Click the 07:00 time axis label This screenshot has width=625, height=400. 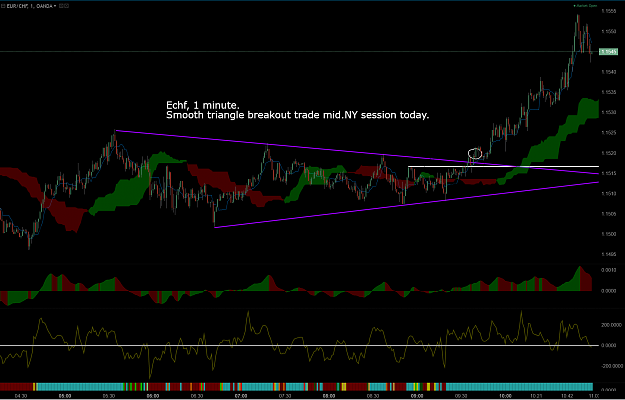[241, 396]
